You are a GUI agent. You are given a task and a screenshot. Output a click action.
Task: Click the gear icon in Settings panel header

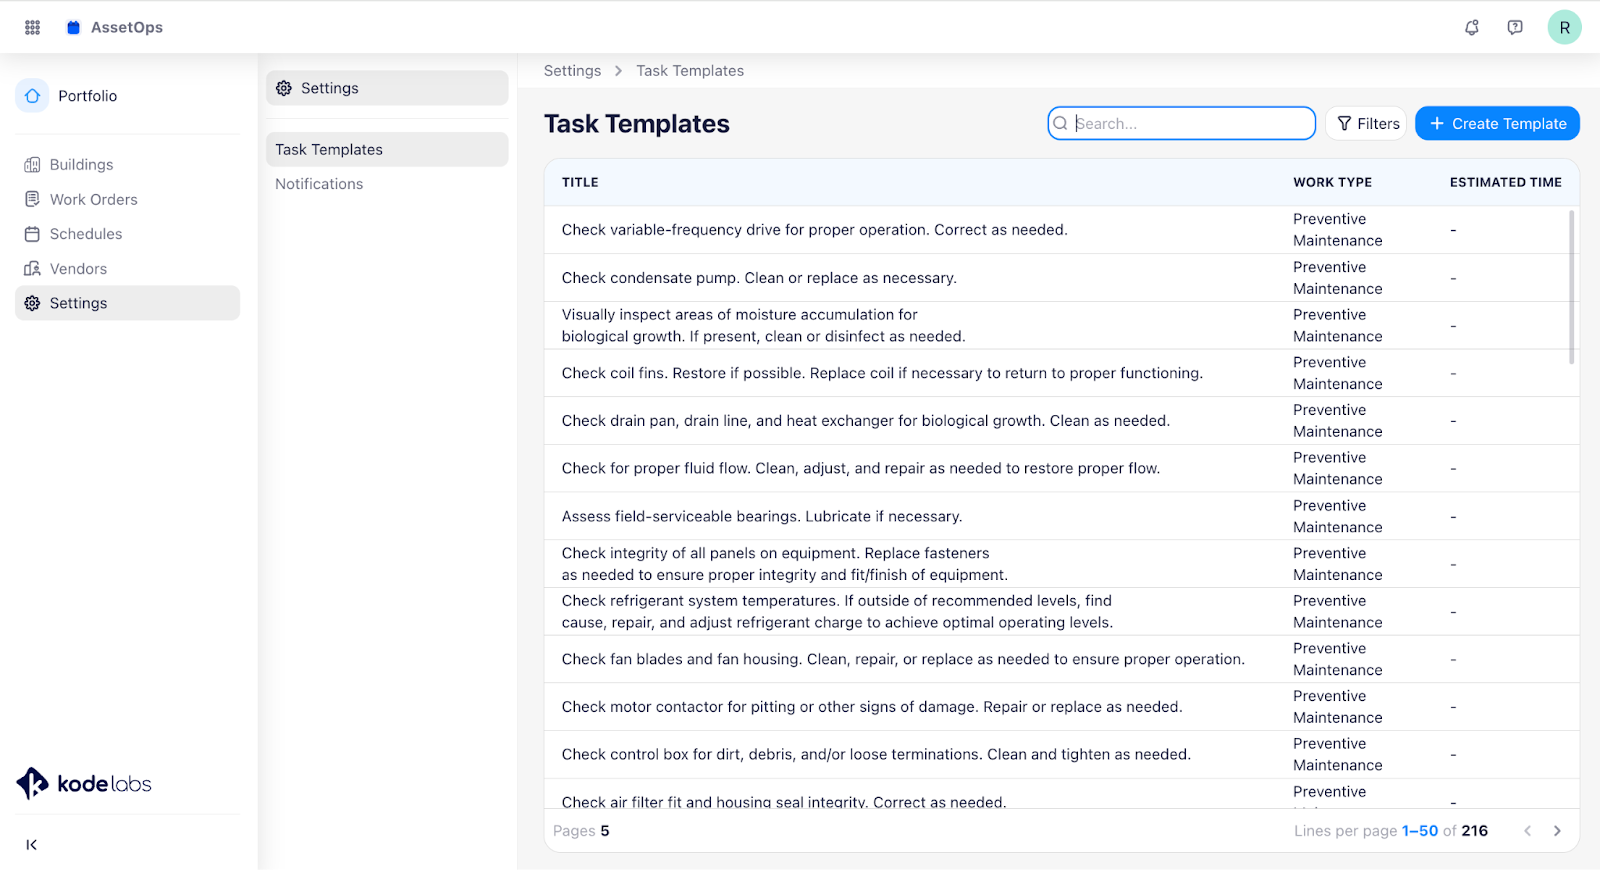tap(284, 88)
